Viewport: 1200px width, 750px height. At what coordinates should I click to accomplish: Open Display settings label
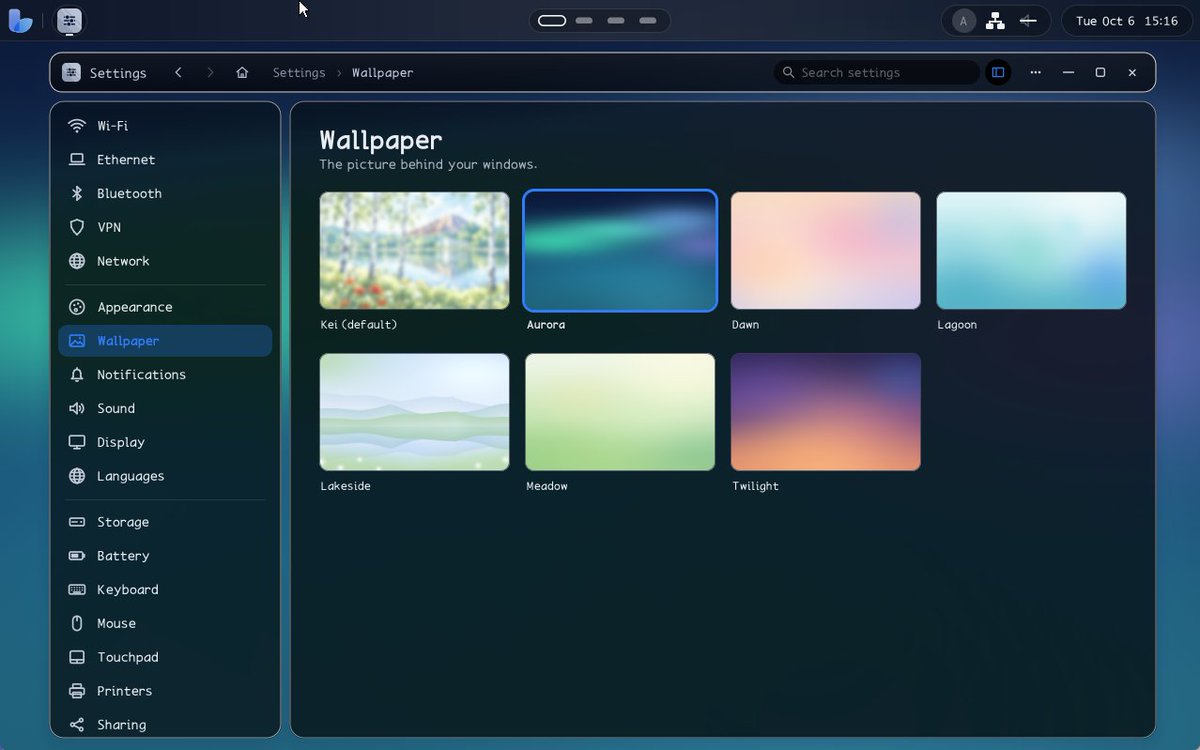pos(121,442)
